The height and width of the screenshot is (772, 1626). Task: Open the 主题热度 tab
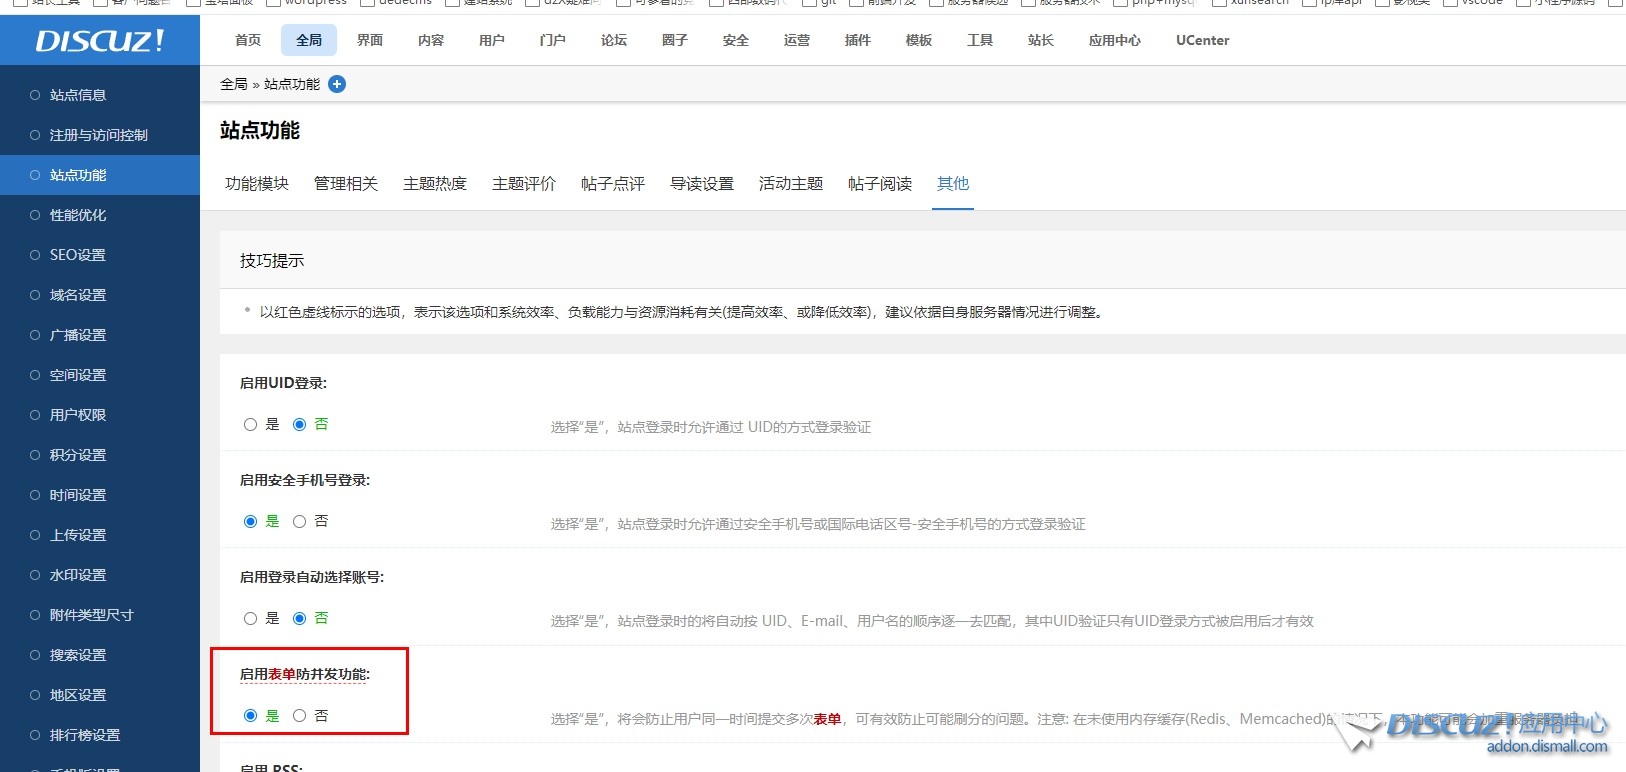pyautogui.click(x=435, y=183)
